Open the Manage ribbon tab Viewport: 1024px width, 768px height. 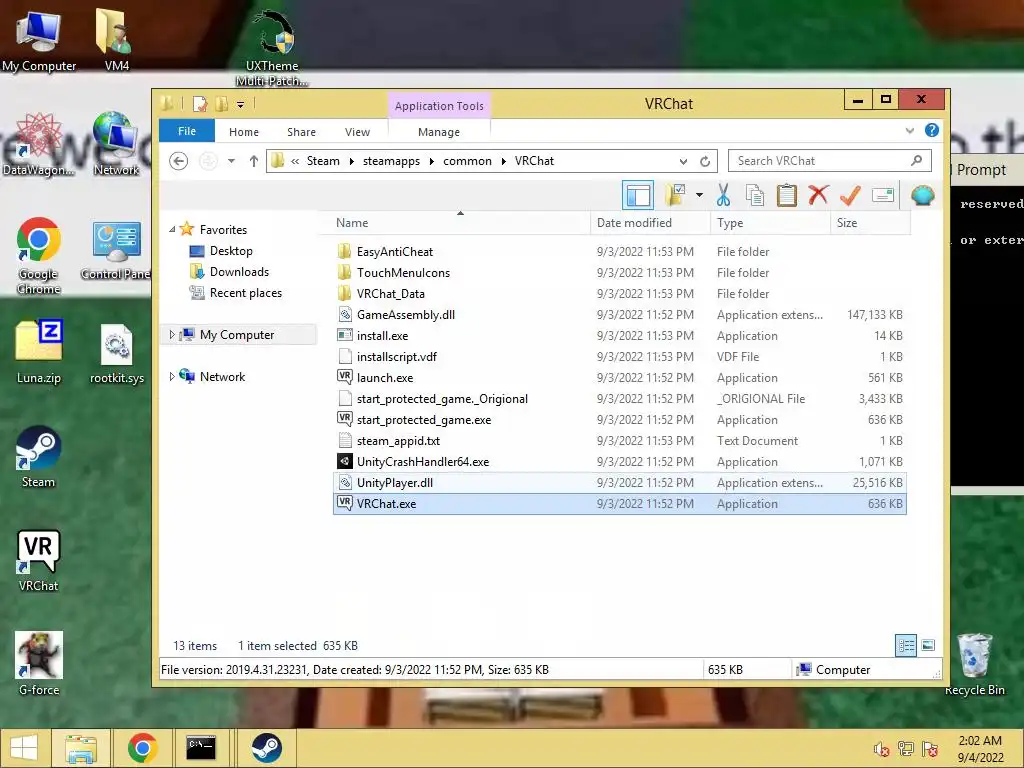[439, 131]
